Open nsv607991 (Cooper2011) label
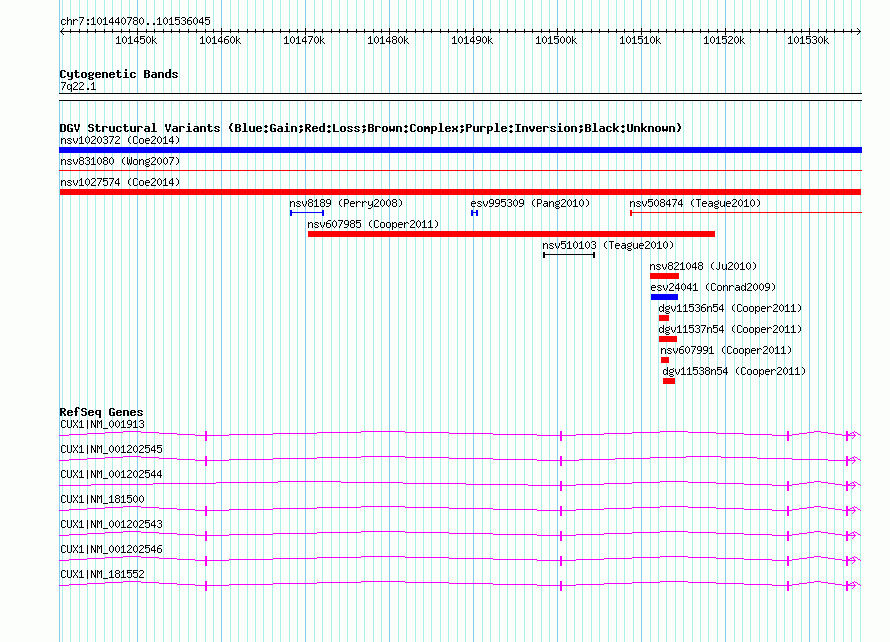The height and width of the screenshot is (642, 890). pyautogui.click(x=726, y=350)
